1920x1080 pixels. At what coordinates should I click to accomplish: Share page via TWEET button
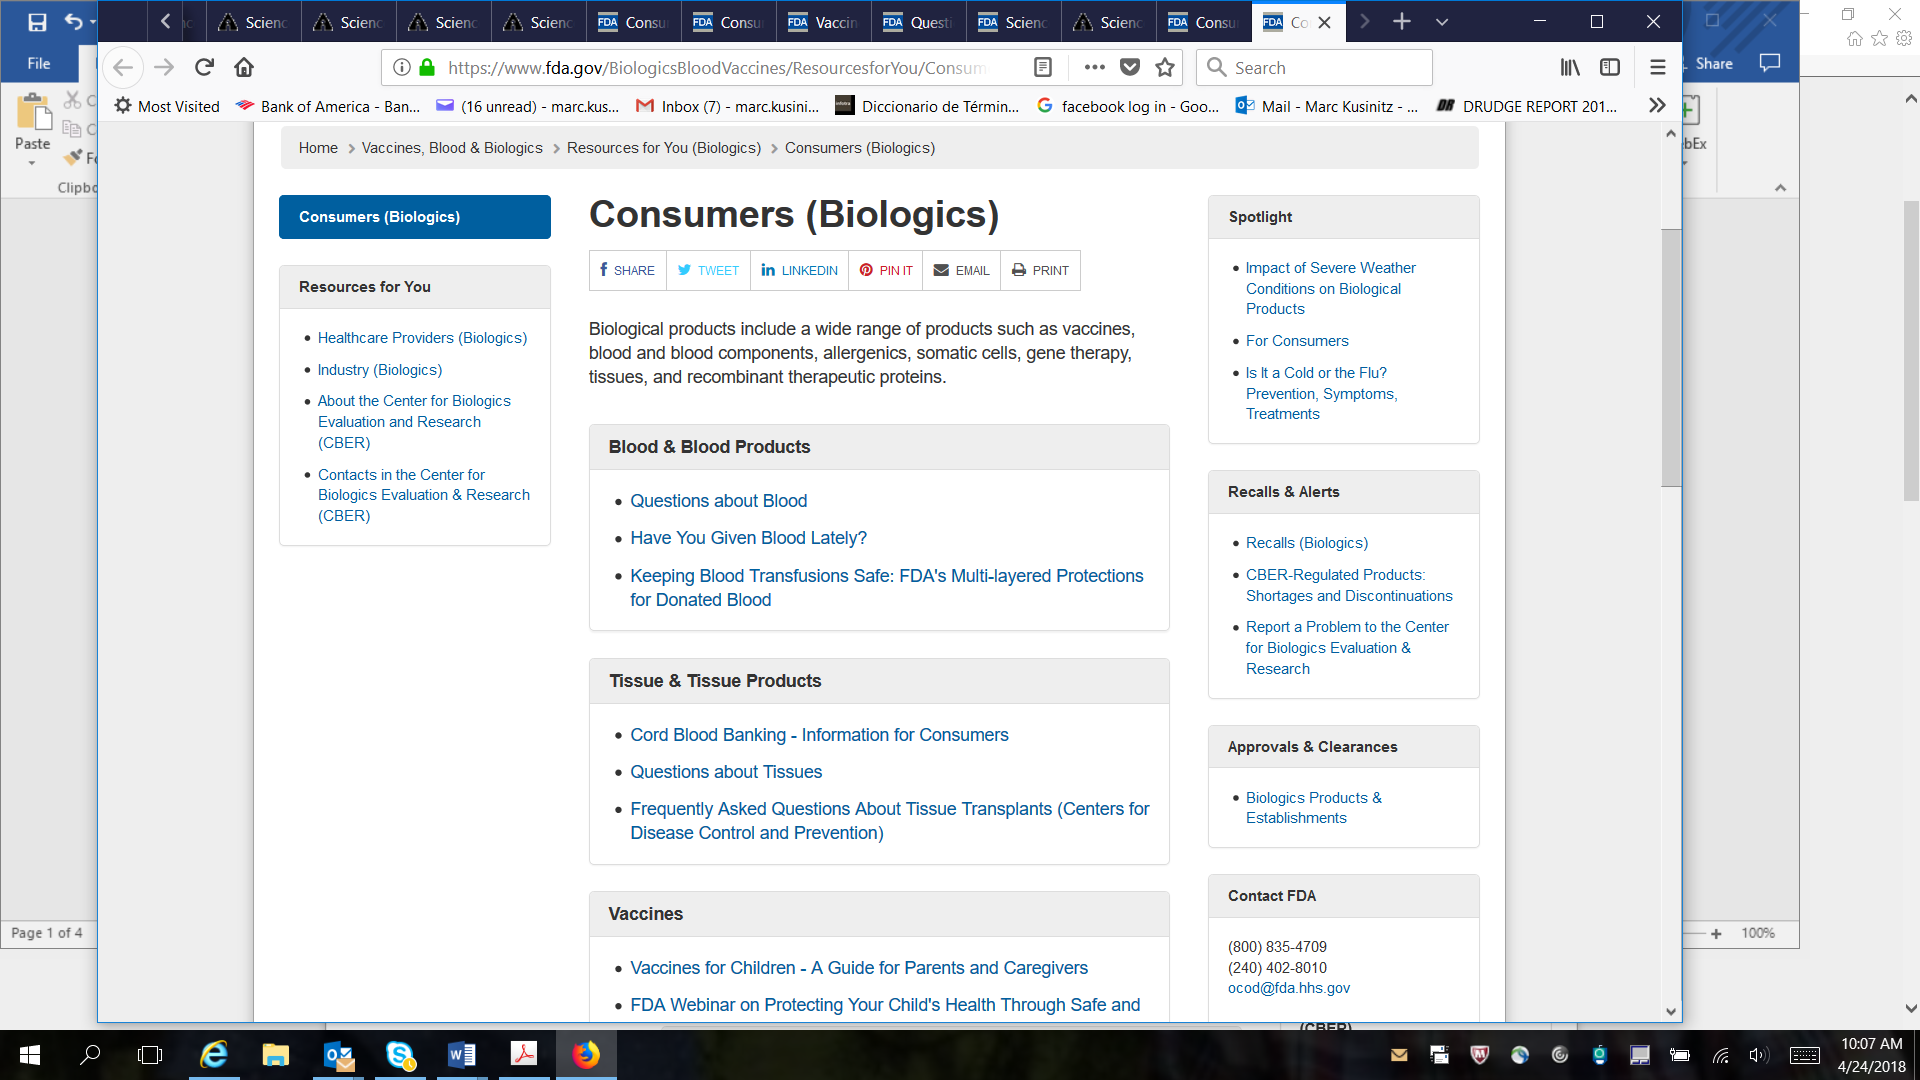[x=708, y=271]
